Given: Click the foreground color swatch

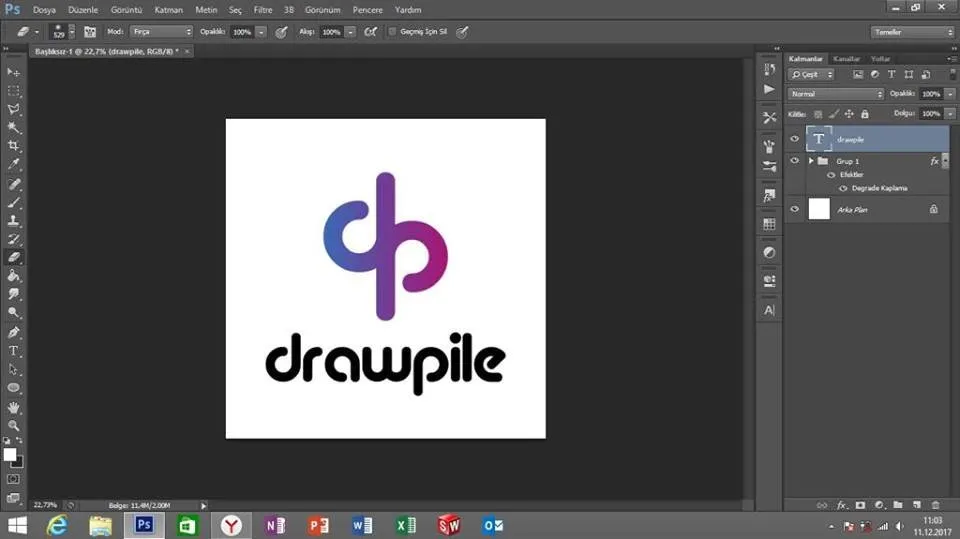Looking at the screenshot, I should pyautogui.click(x=10, y=454).
